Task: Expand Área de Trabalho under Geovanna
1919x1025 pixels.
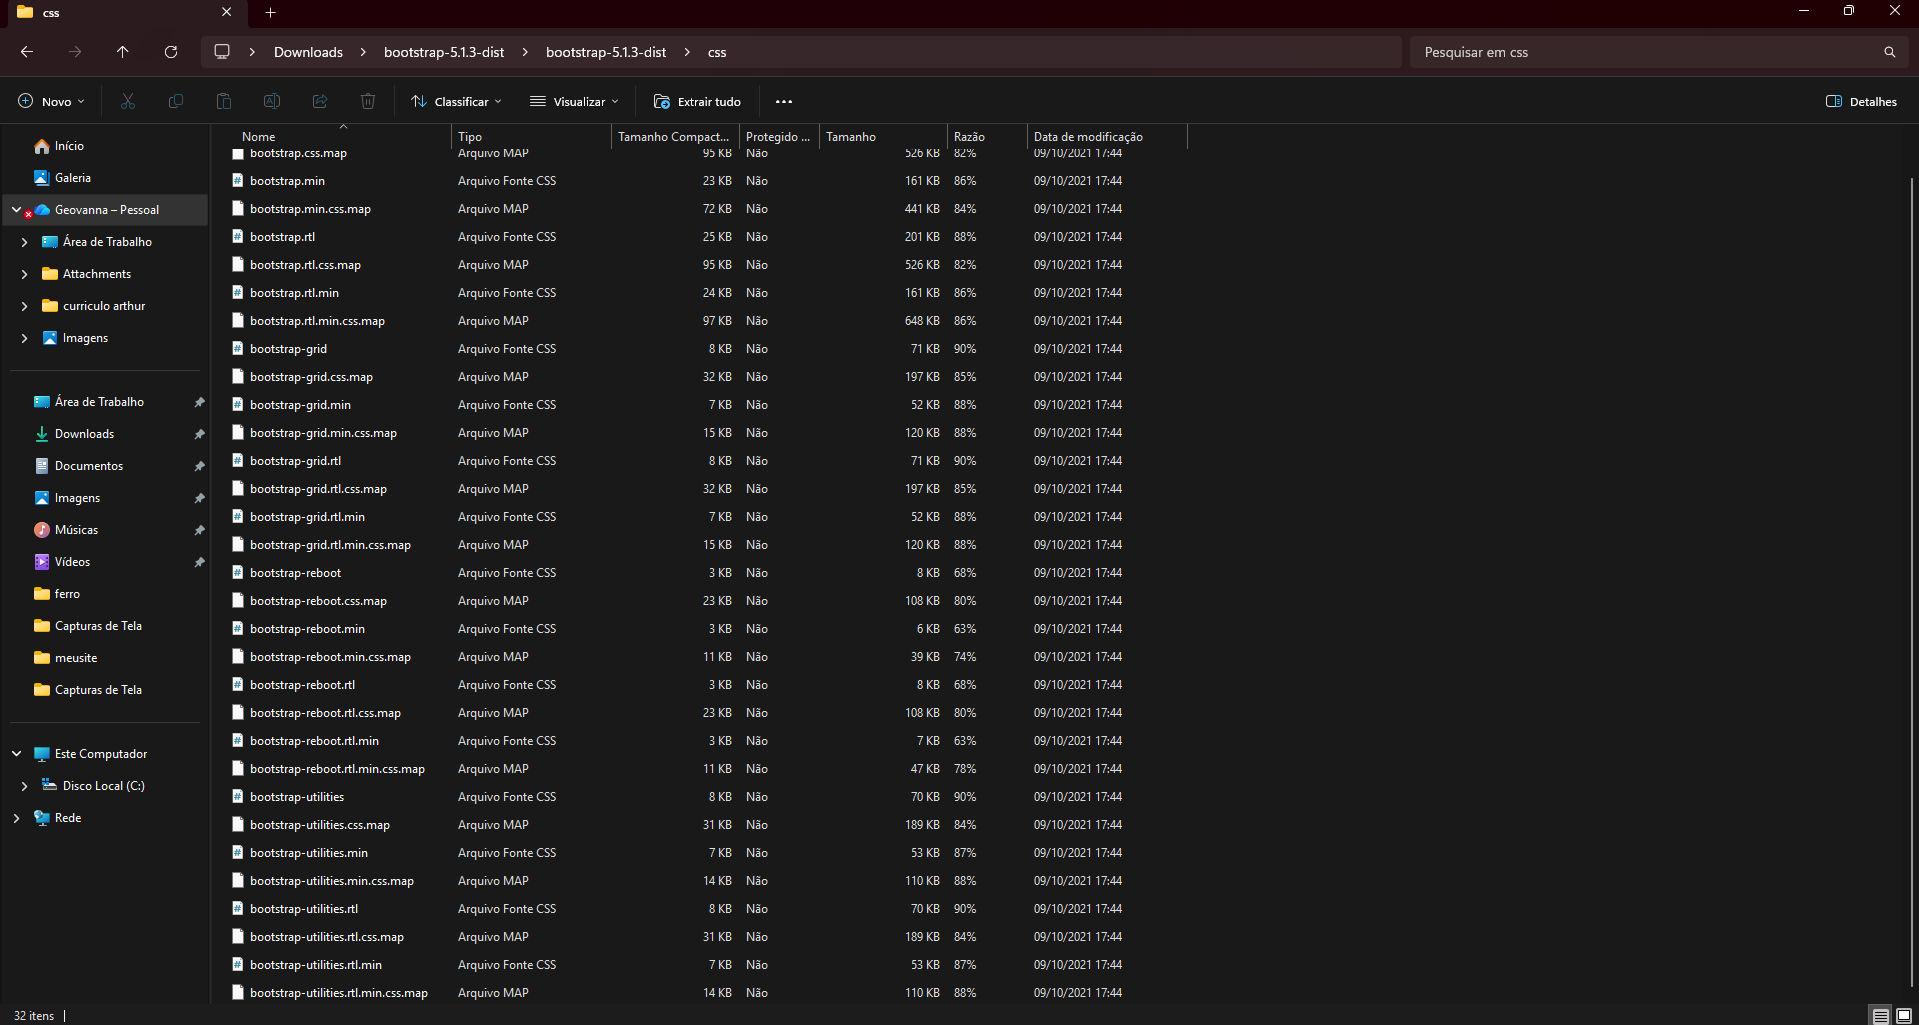Action: [24, 242]
